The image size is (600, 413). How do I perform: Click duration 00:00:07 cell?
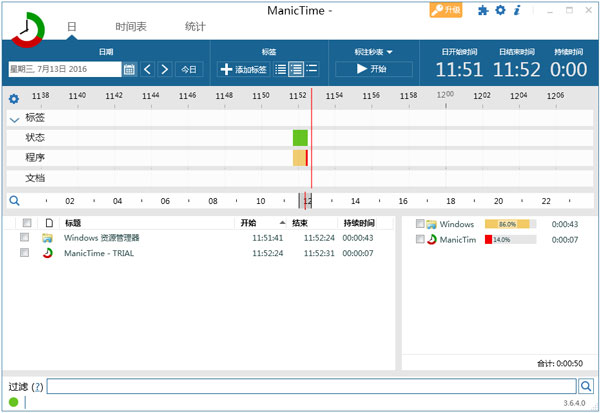[x=358, y=253]
